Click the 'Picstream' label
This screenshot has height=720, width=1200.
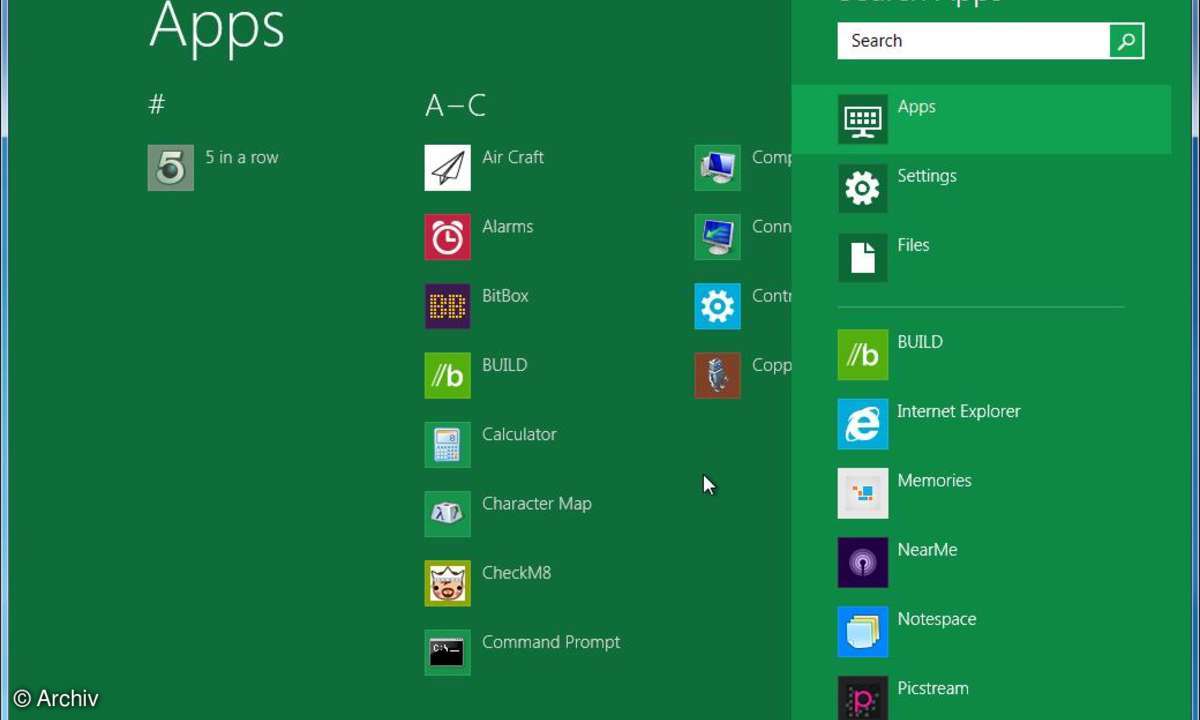933,688
